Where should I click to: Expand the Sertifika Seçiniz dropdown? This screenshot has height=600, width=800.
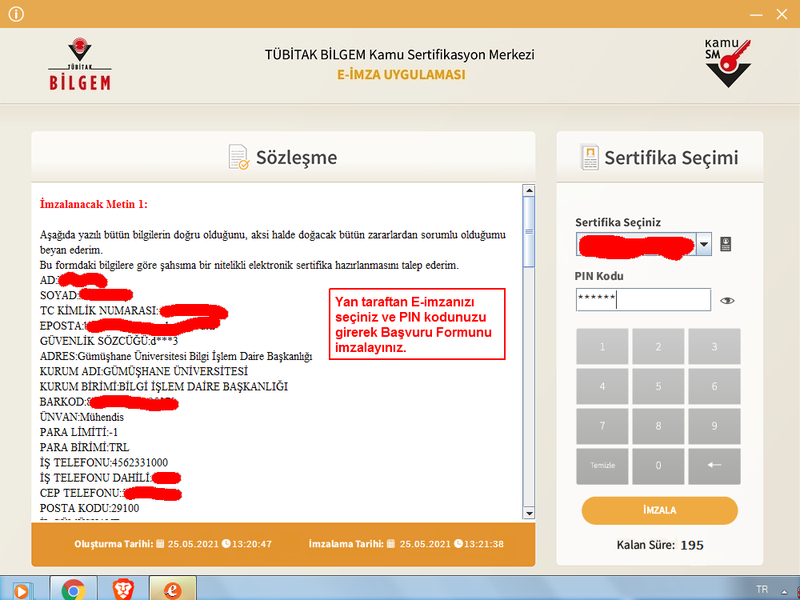coord(704,243)
